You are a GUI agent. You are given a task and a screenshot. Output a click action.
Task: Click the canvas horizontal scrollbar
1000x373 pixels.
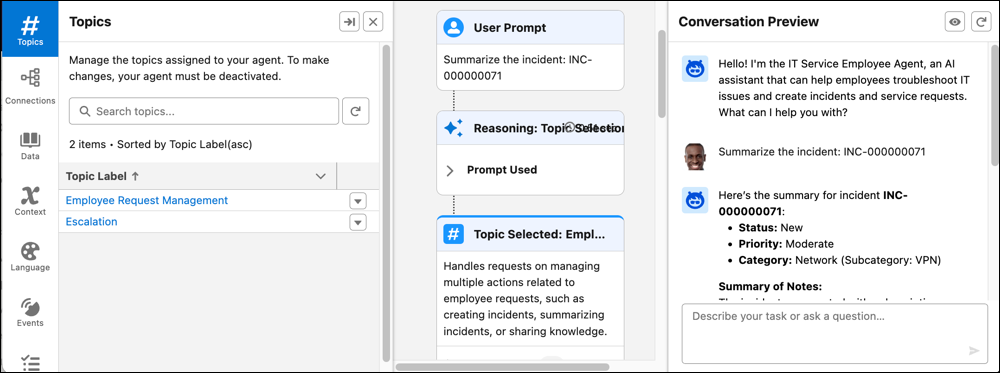(x=503, y=367)
